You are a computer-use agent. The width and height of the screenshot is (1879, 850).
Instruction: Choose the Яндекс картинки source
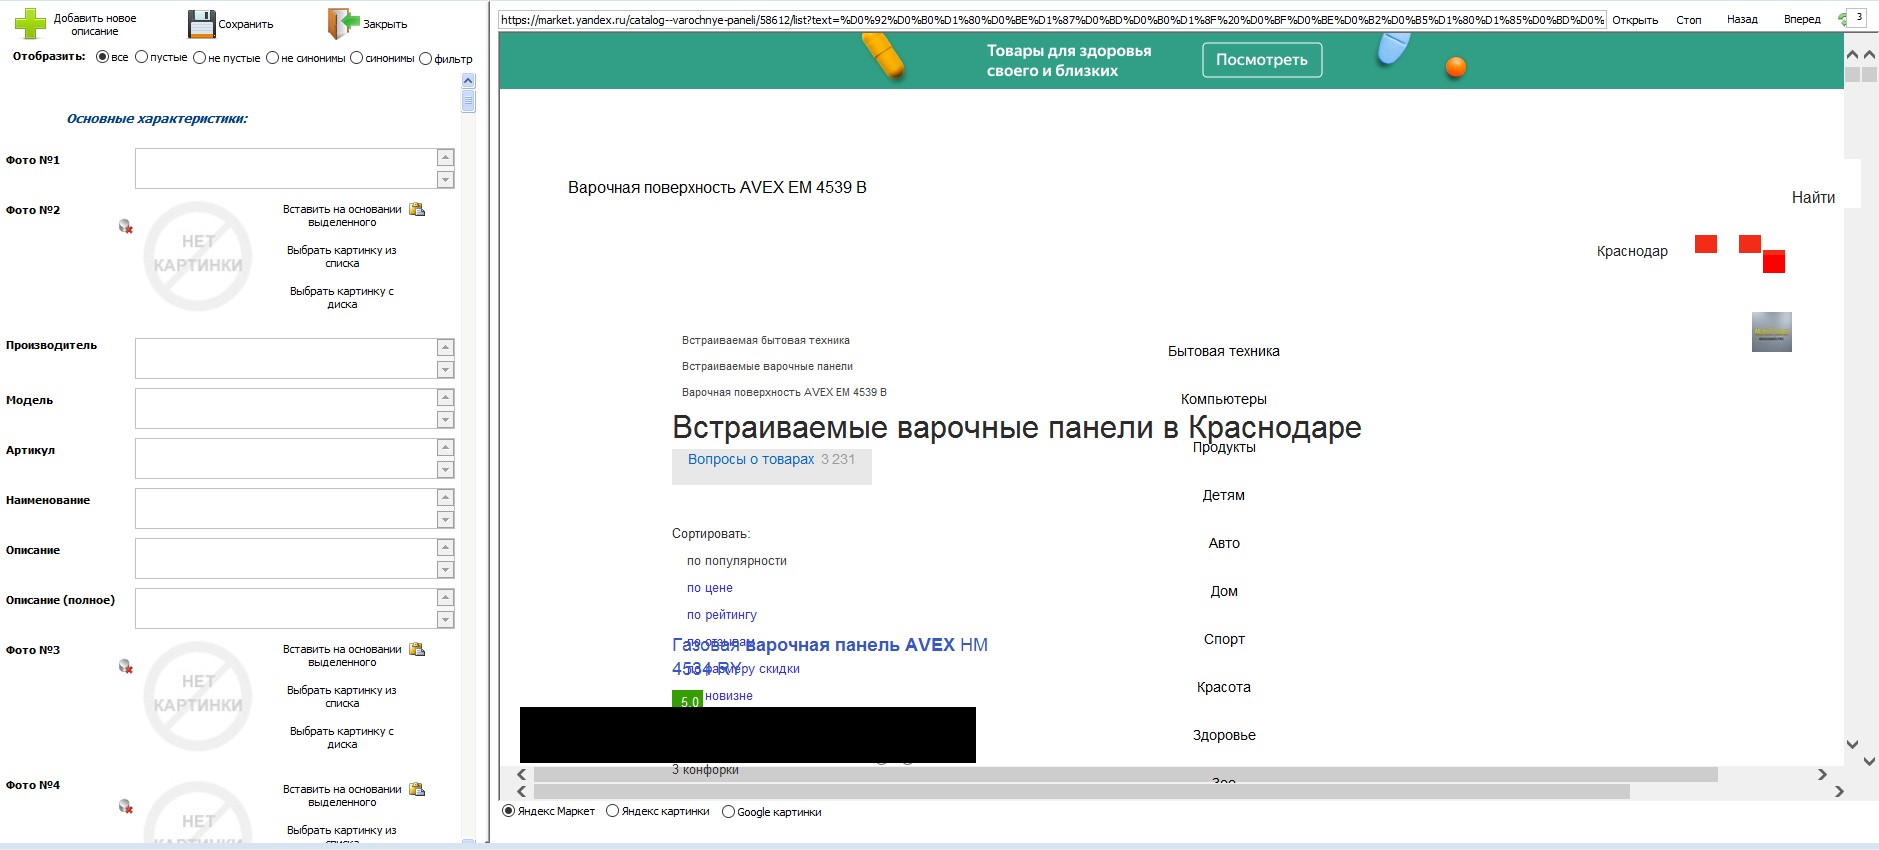coord(612,811)
